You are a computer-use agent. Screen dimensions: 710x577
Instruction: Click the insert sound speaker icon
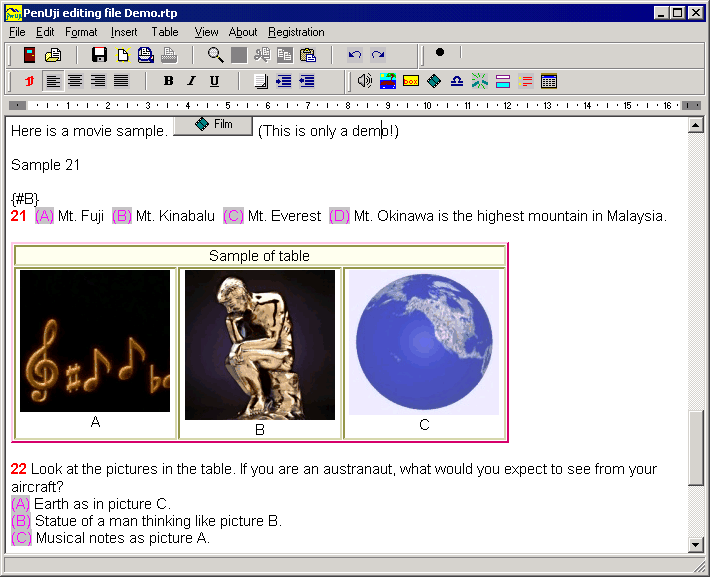tap(365, 81)
